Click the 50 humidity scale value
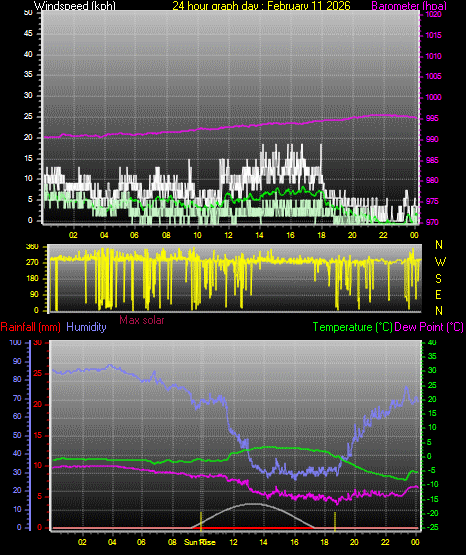 [17, 435]
